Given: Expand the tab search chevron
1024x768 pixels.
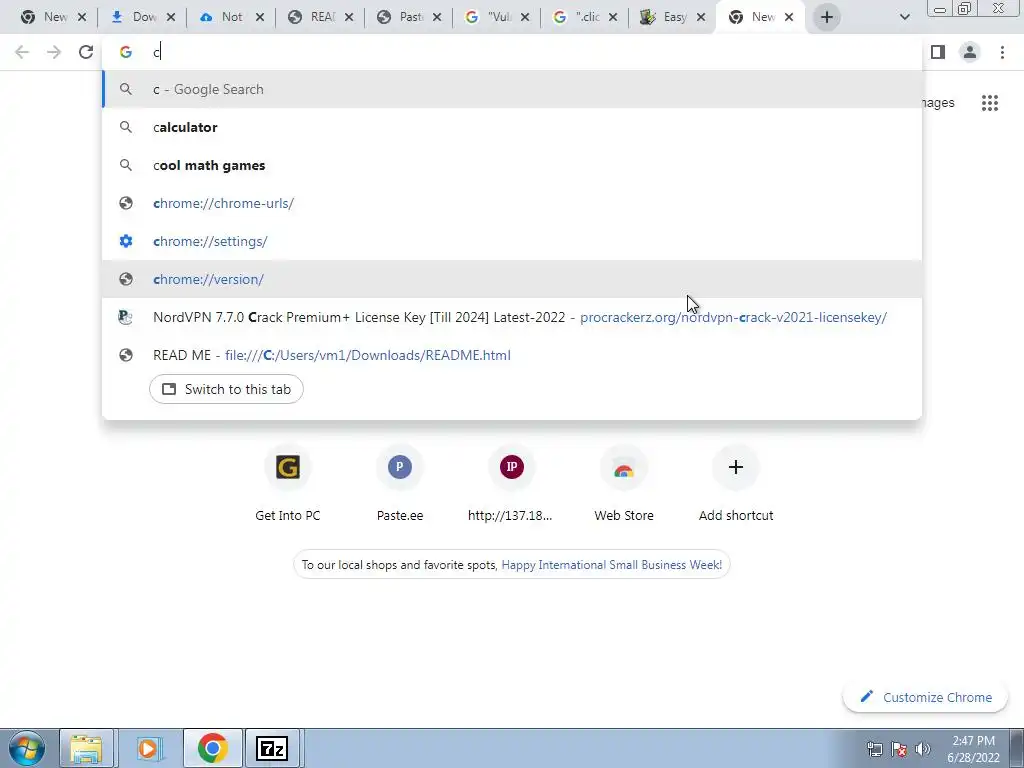Looking at the screenshot, I should pos(904,17).
